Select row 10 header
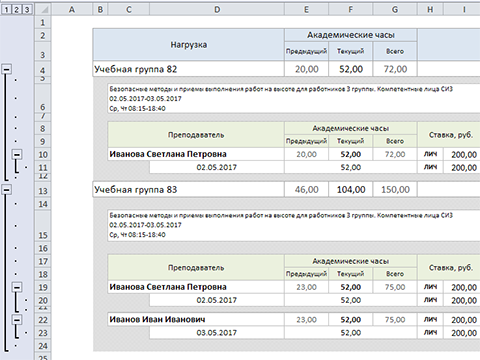This screenshot has height=360, width=480. coord(43,154)
